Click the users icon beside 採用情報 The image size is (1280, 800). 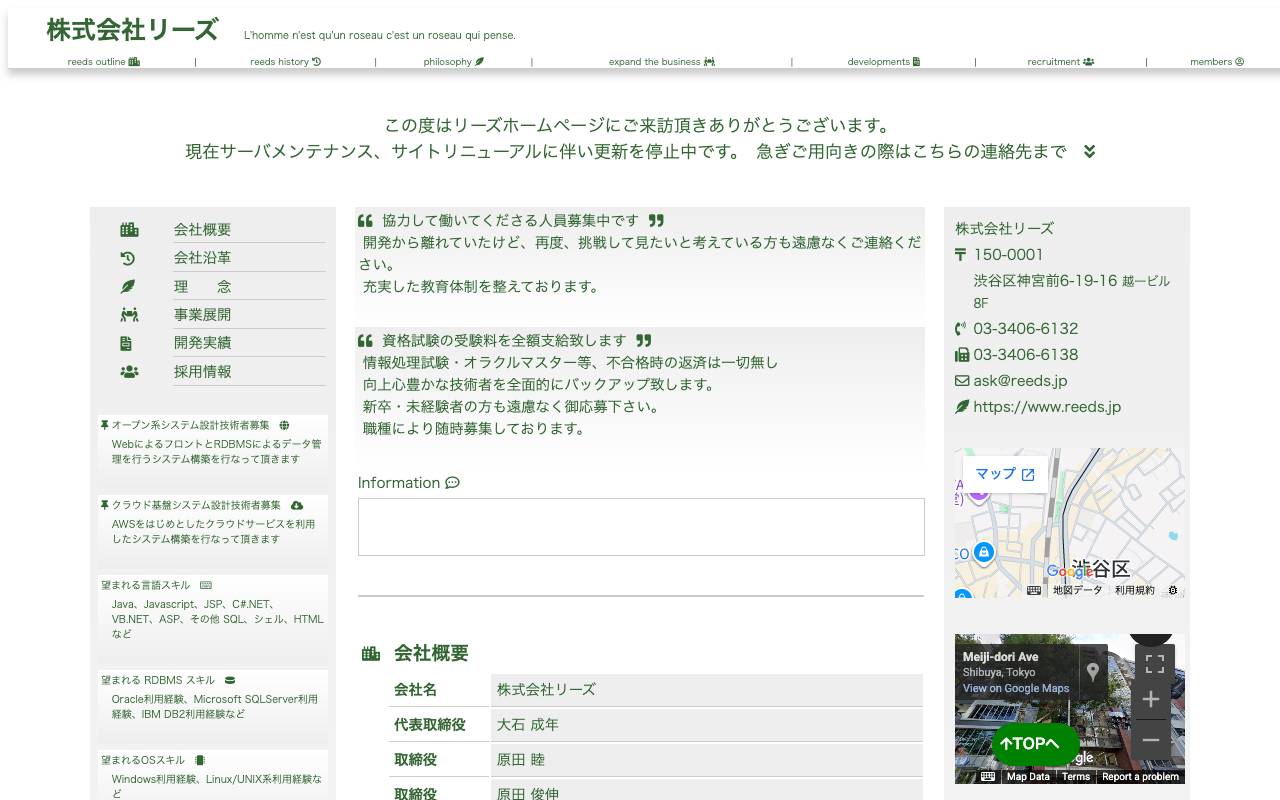(129, 372)
